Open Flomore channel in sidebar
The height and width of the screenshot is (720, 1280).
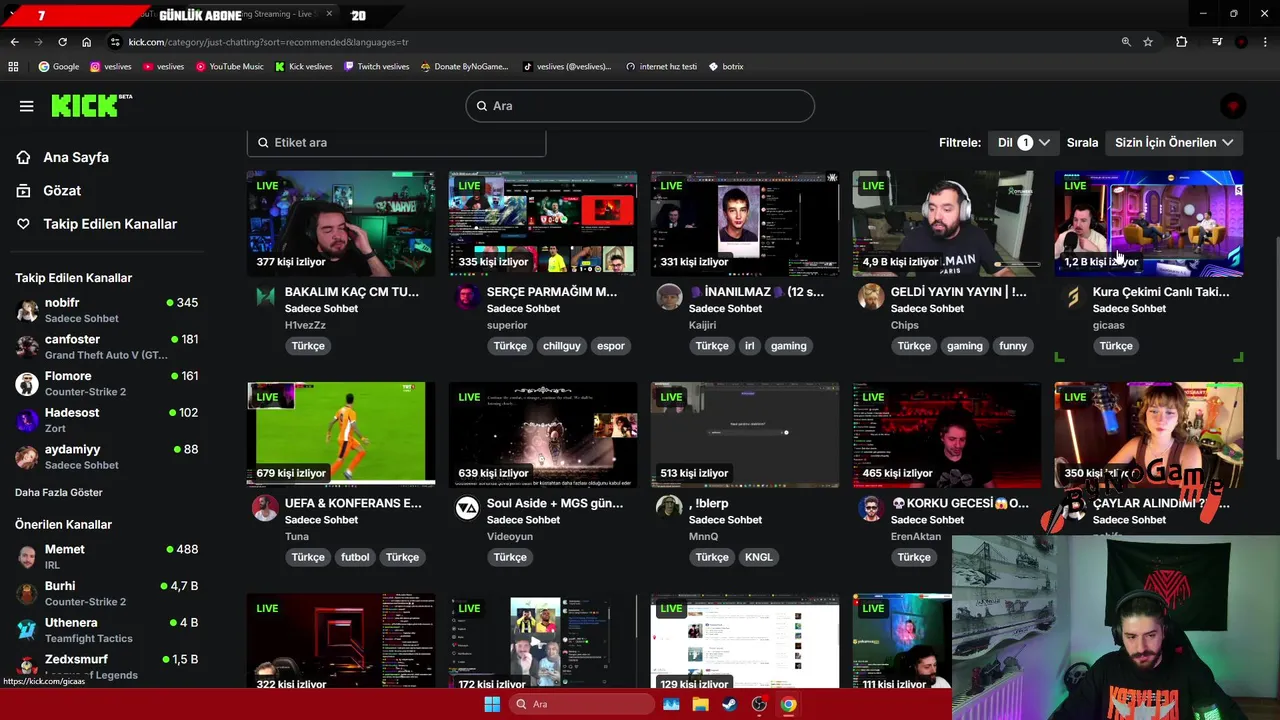pyautogui.click(x=108, y=383)
